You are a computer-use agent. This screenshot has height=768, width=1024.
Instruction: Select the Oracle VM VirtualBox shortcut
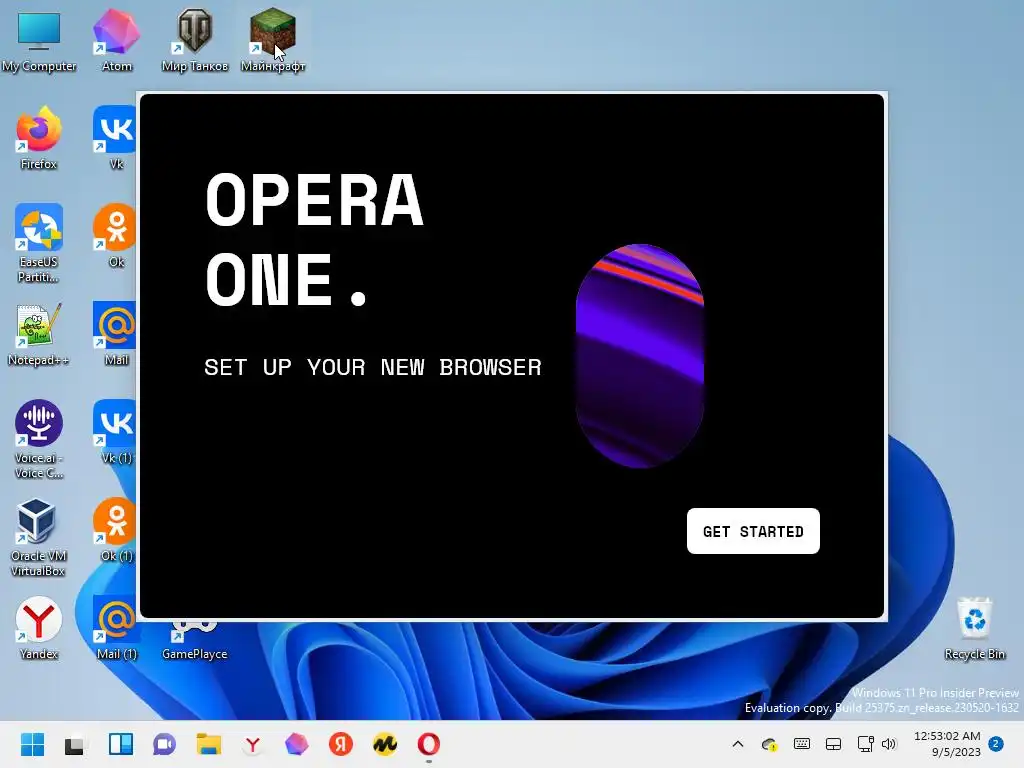[x=39, y=537]
